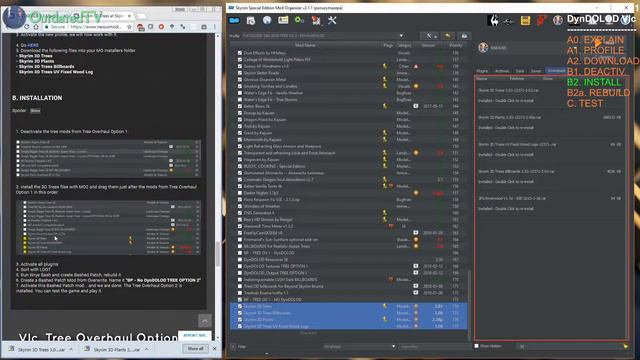
Task: Switch to the Saves tab
Action: coord(536,71)
